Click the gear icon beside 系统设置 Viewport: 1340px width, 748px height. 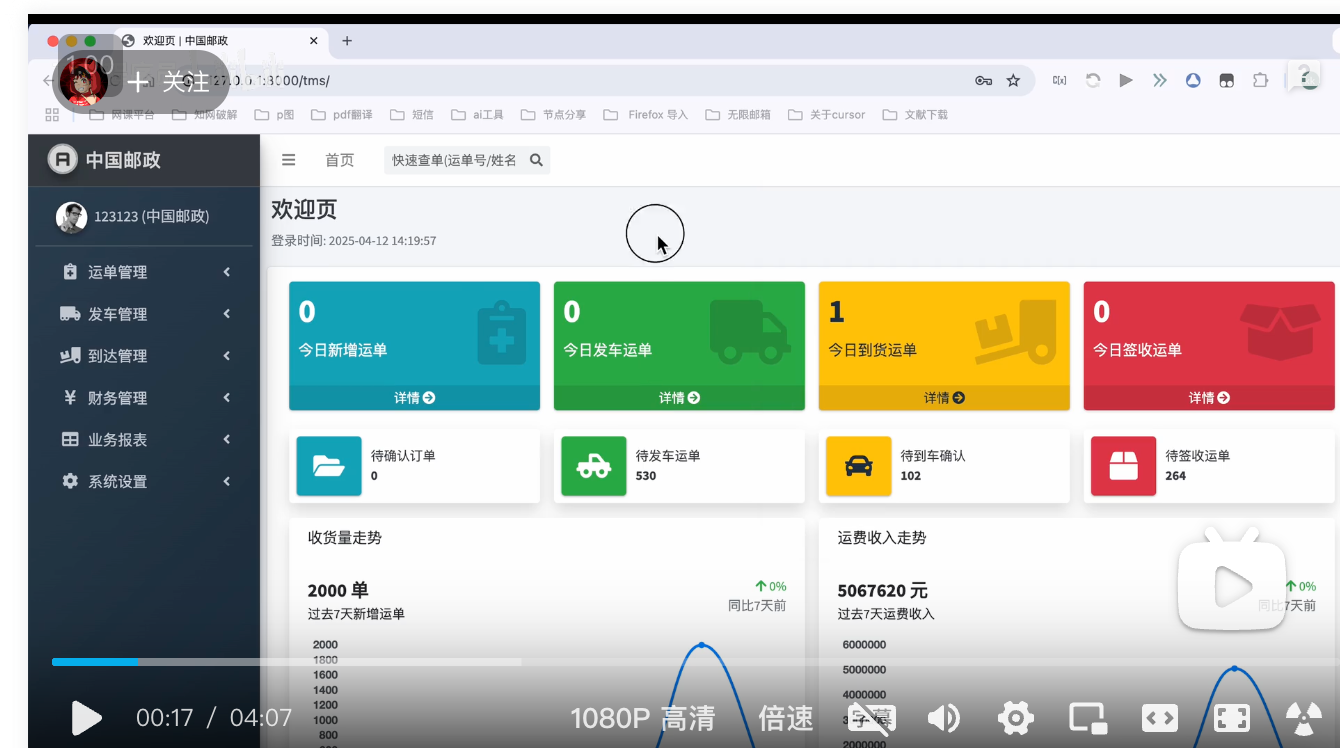pyautogui.click(x=70, y=482)
